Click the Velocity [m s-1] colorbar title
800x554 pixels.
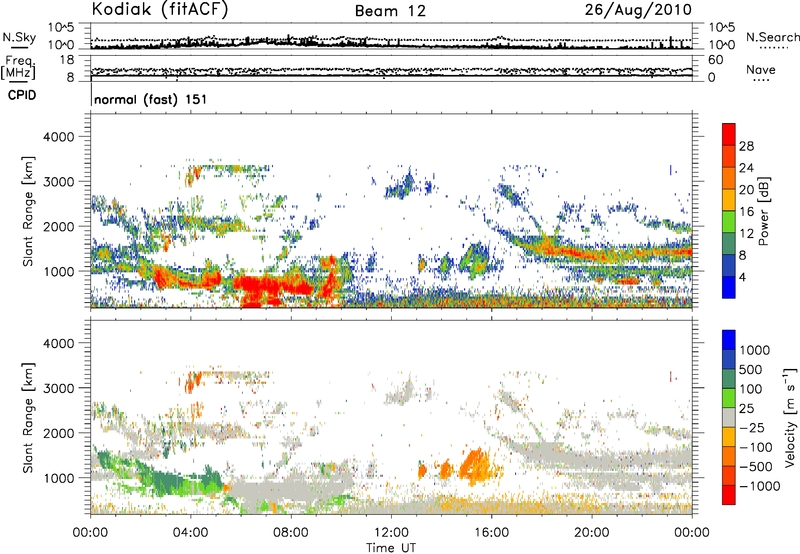(x=790, y=417)
